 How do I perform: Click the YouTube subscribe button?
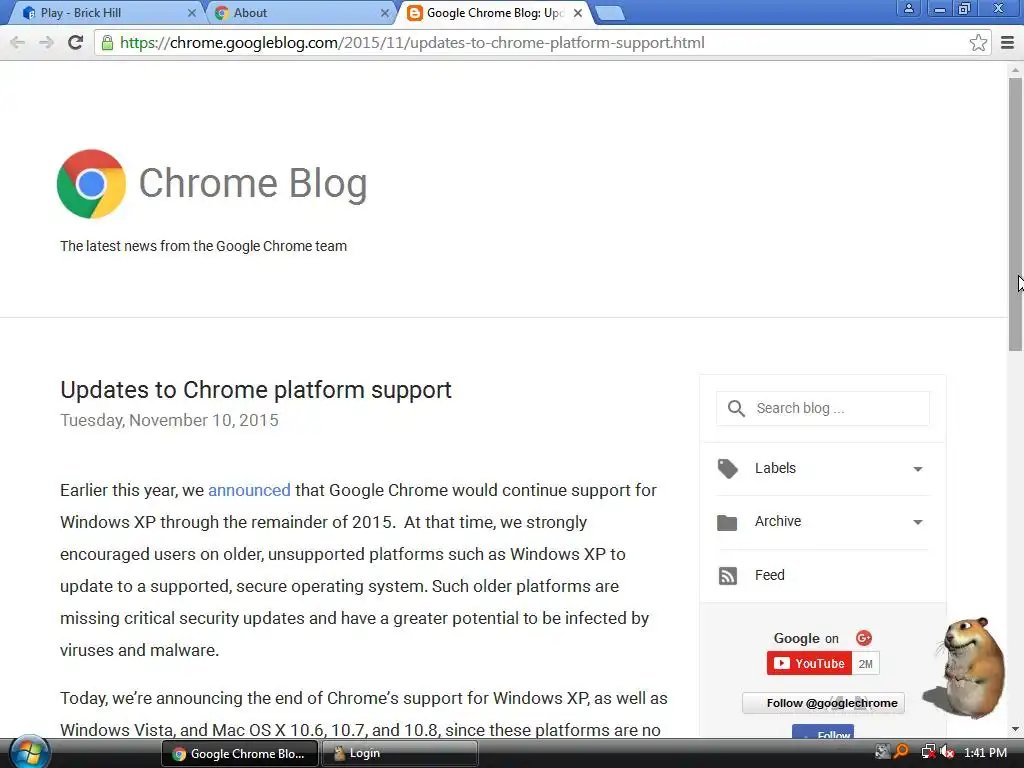tap(809, 664)
